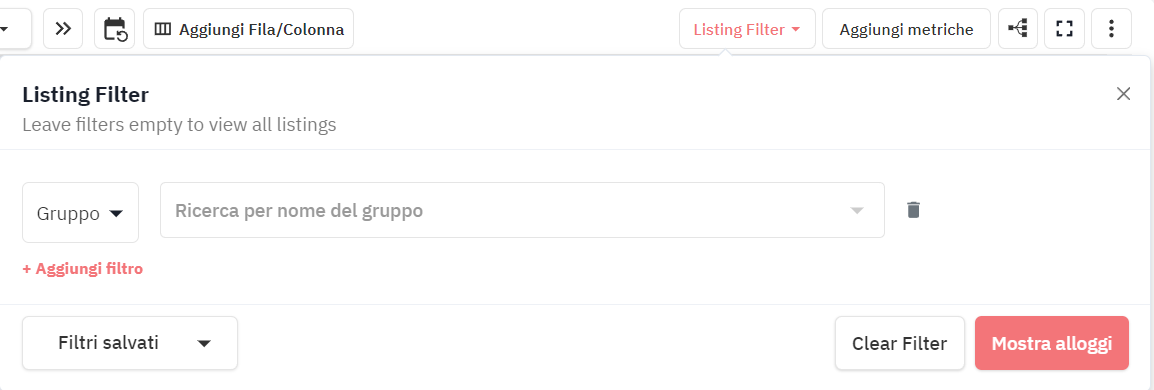Toggle fullscreen mode icon
Screen dimensions: 1154x390
pos(1064,29)
